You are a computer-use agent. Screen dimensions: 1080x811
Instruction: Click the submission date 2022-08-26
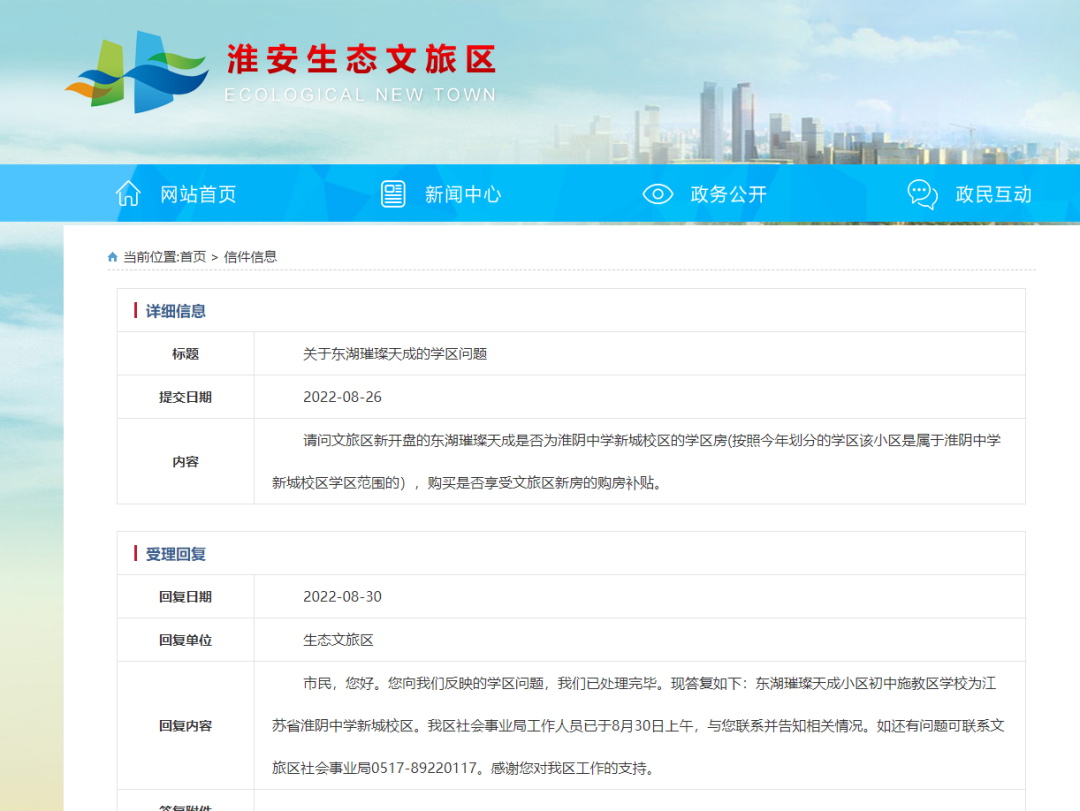click(342, 397)
